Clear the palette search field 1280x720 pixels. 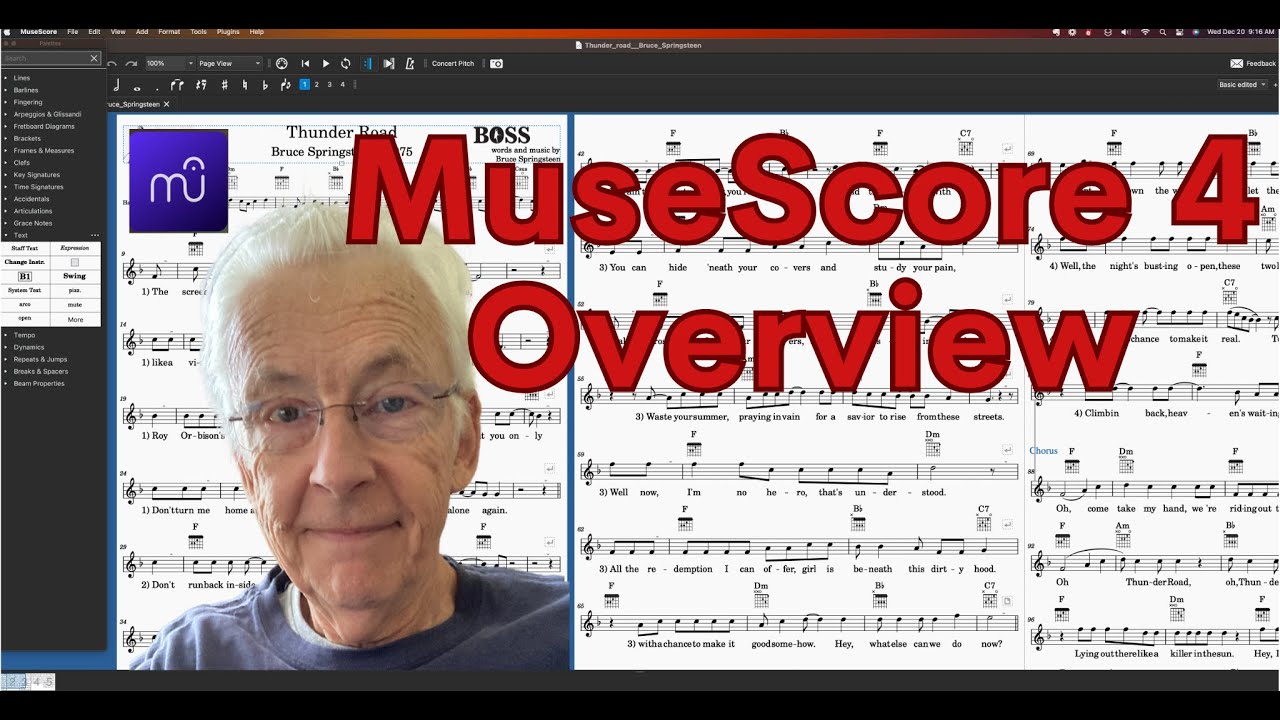pos(95,58)
